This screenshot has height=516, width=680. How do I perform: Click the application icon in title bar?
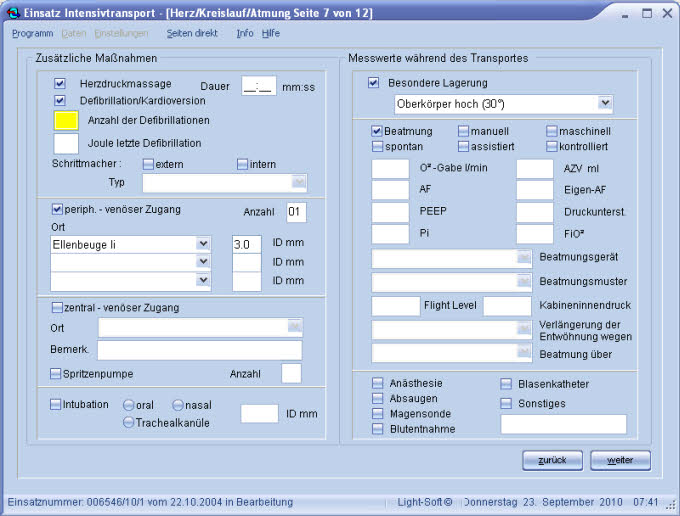pyautogui.click(x=13, y=13)
